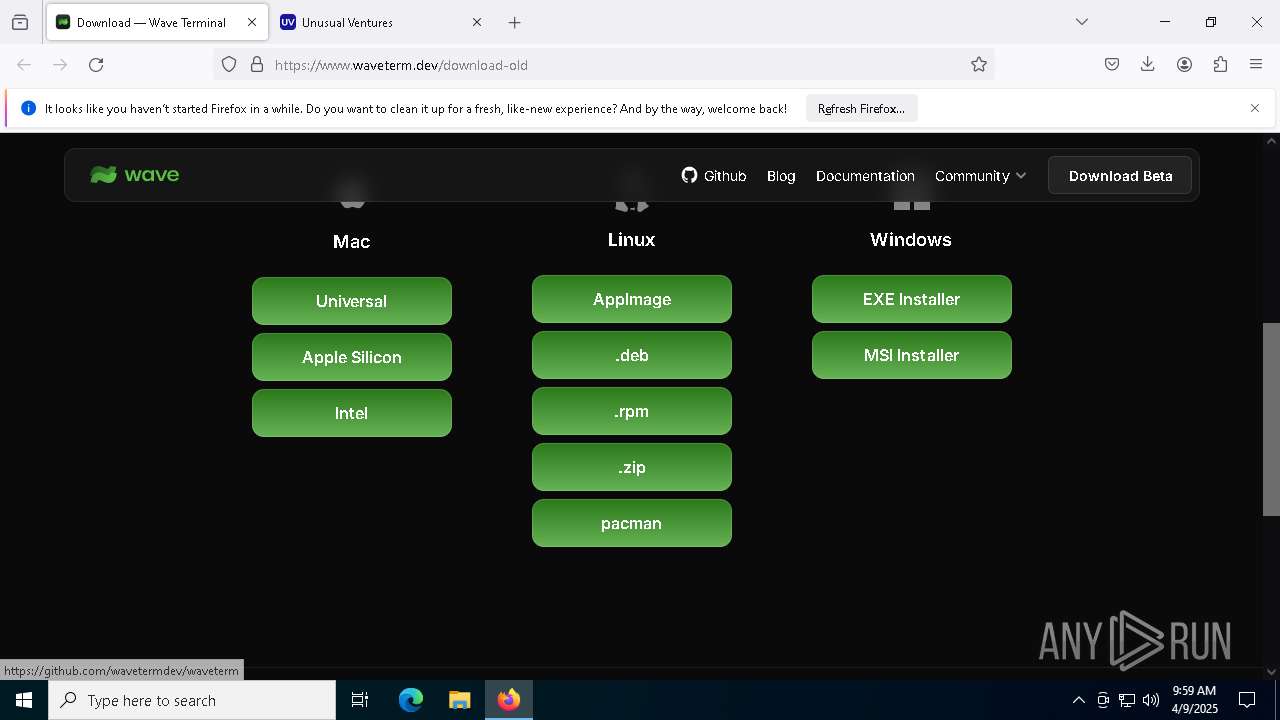Select the Download — Wave Terminal tab
The height and width of the screenshot is (720, 1280).
[158, 22]
